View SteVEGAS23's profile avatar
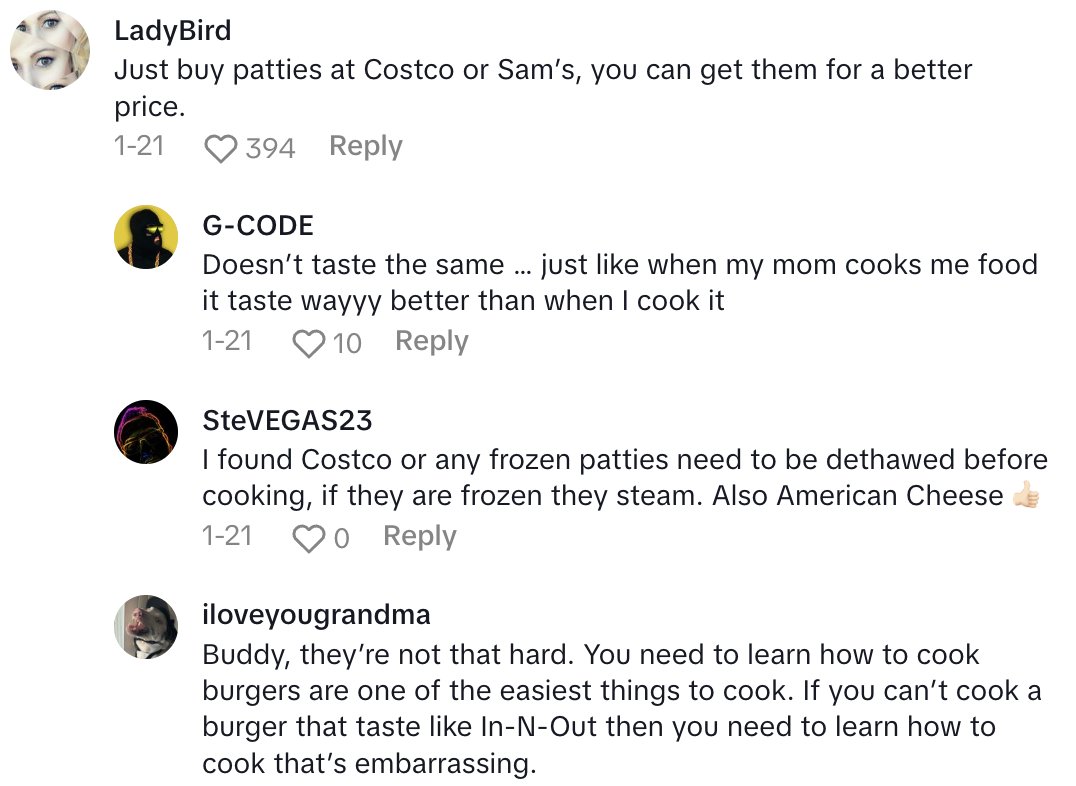This screenshot has width=1076, height=786. click(x=146, y=431)
